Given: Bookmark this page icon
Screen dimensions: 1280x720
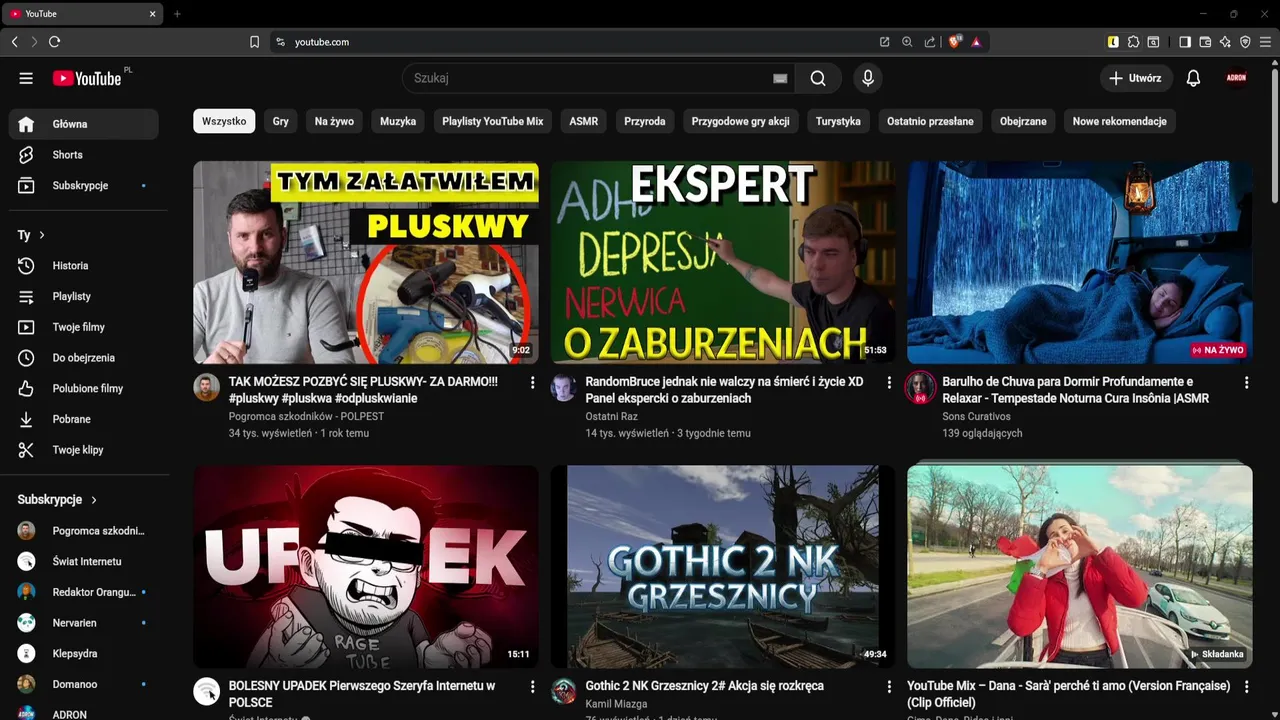Looking at the screenshot, I should pos(254,42).
